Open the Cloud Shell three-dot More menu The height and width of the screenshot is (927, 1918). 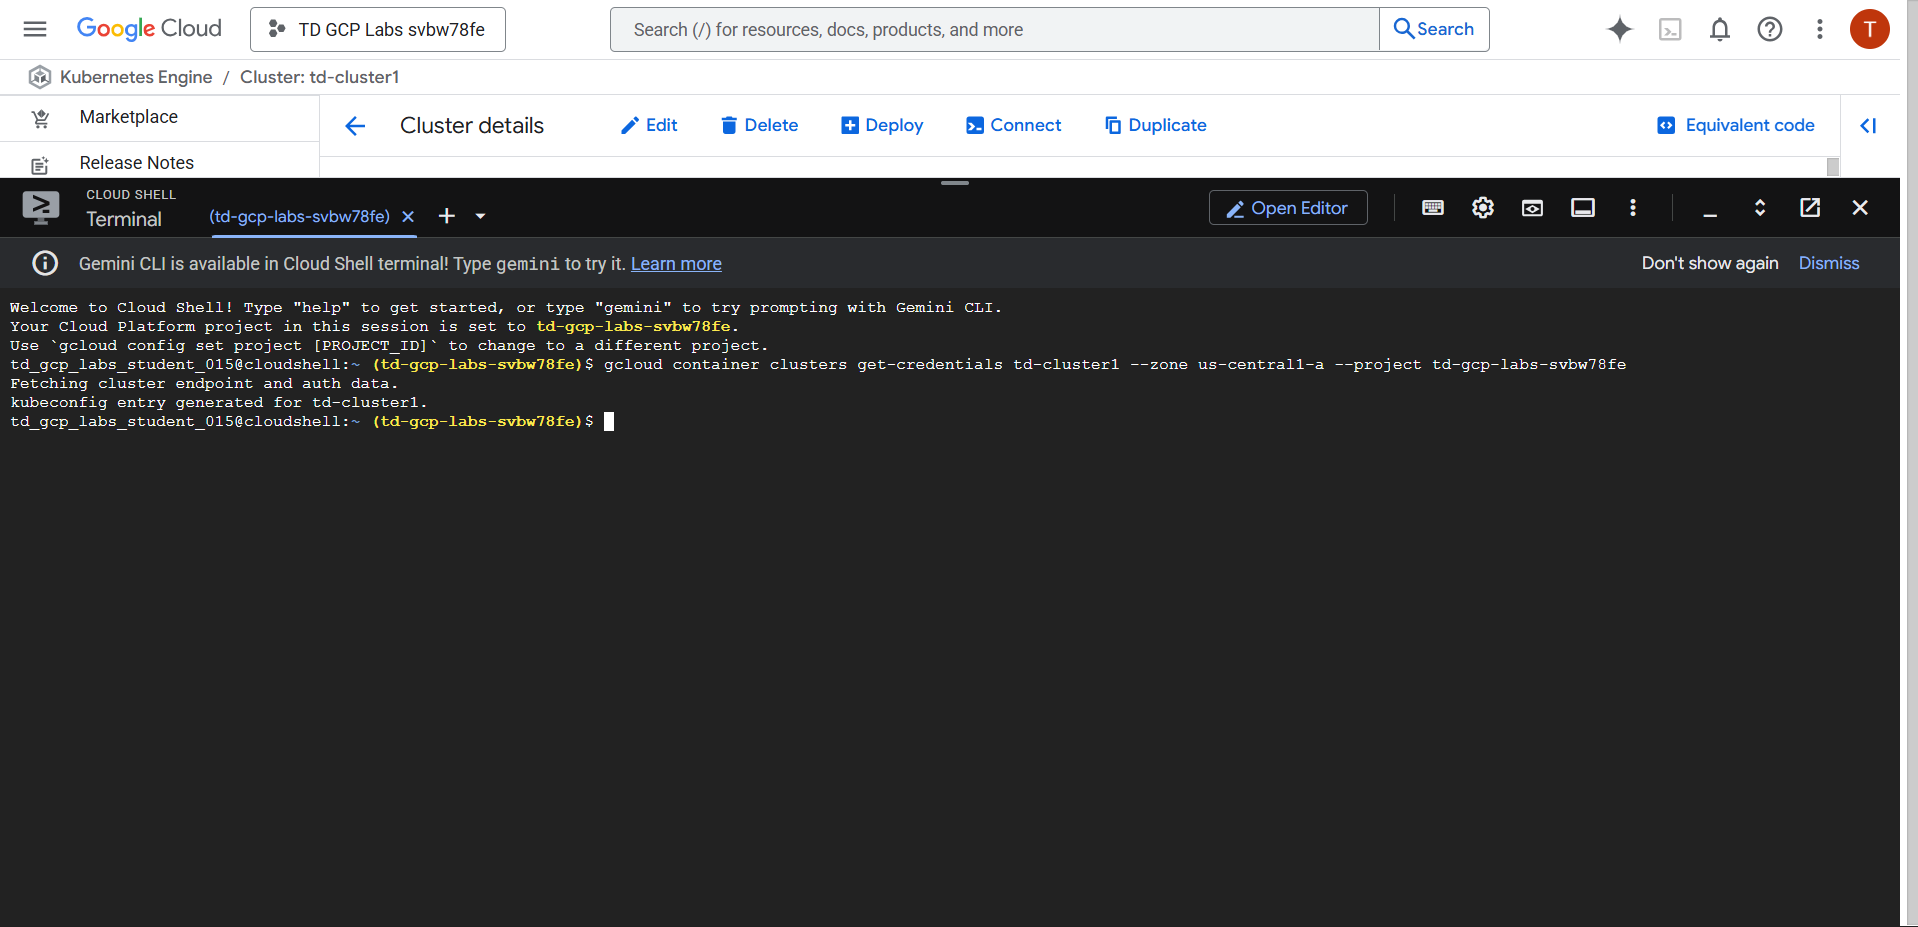click(1632, 207)
